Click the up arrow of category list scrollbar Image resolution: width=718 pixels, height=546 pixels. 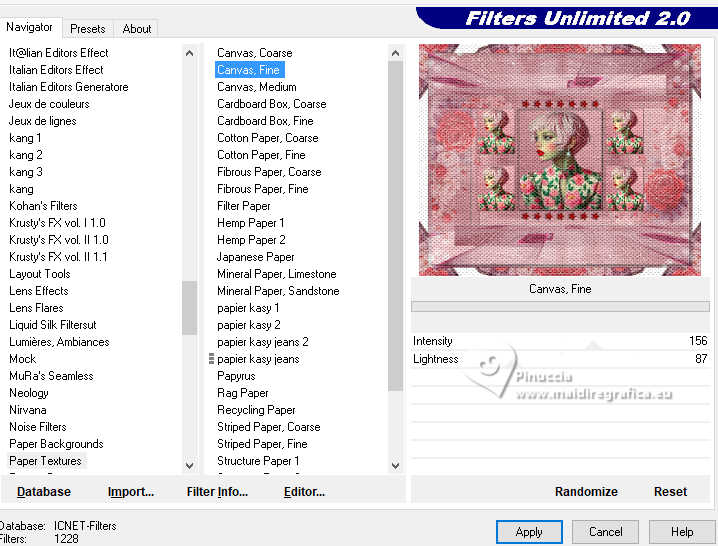click(x=189, y=53)
